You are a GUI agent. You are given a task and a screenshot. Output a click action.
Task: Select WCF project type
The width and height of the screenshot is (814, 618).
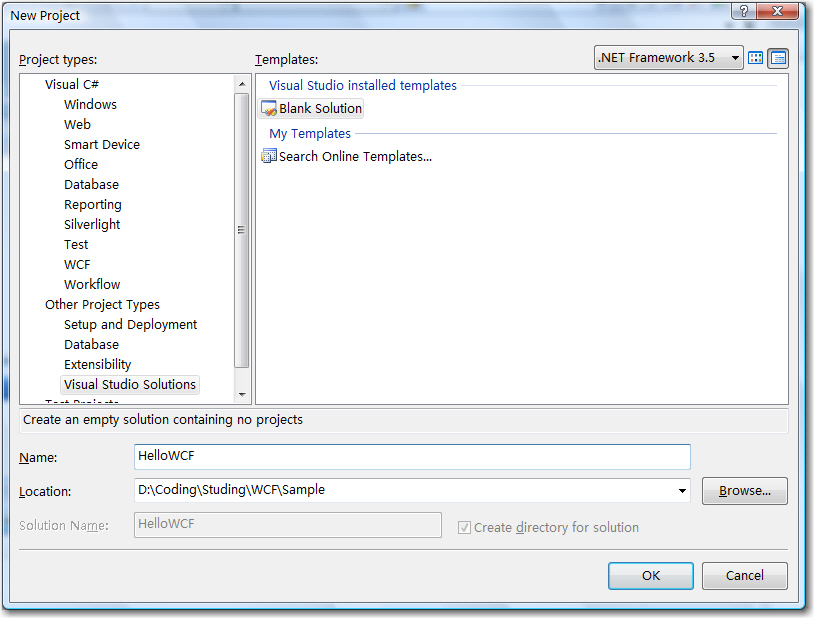77,264
